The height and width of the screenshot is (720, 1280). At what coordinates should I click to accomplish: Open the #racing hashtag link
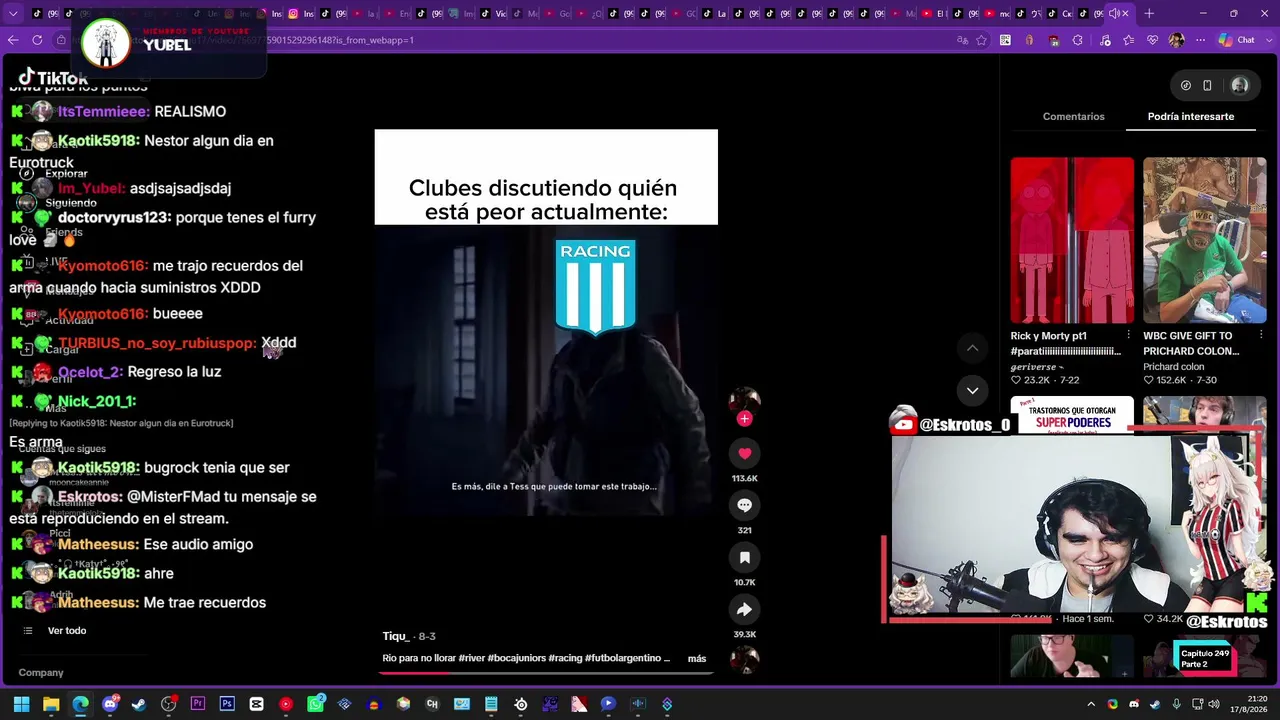pos(566,658)
